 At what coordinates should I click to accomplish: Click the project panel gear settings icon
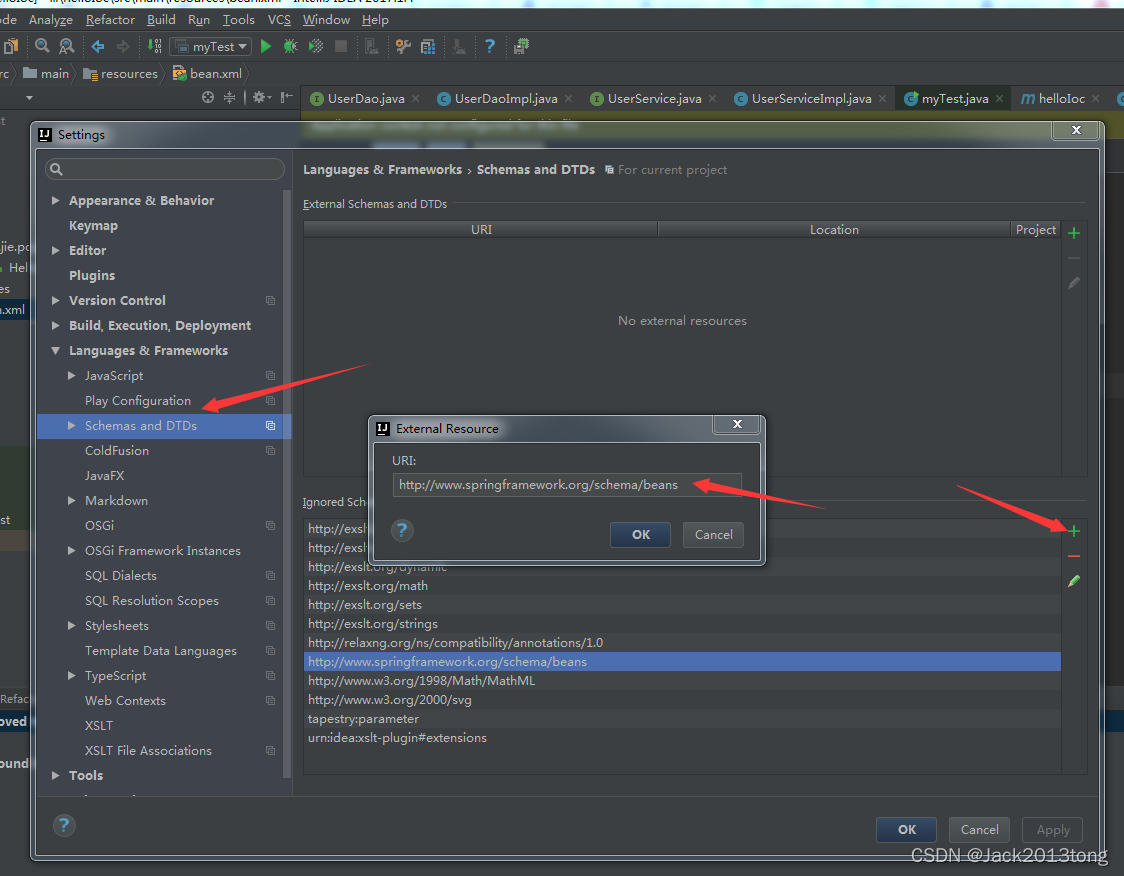coord(262,97)
